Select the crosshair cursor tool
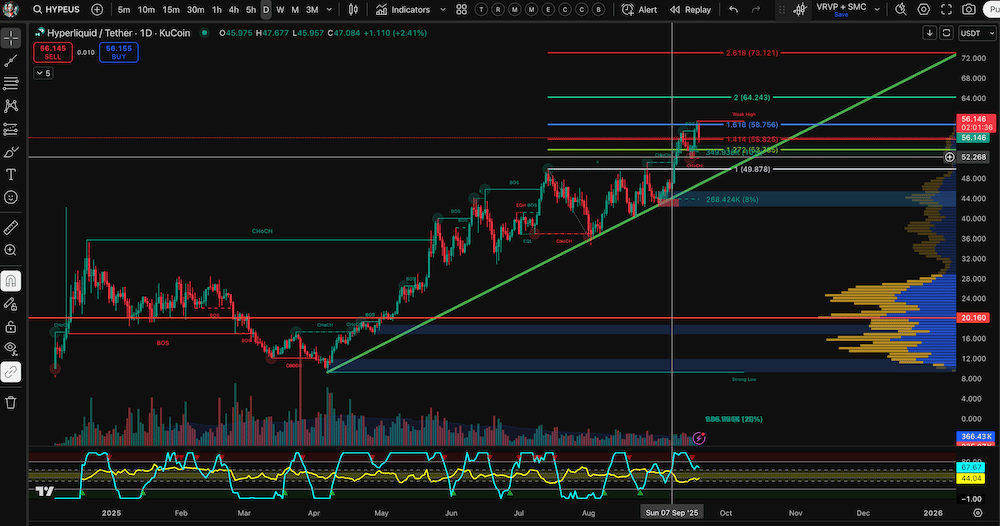The width and height of the screenshot is (1000, 526). coord(11,39)
